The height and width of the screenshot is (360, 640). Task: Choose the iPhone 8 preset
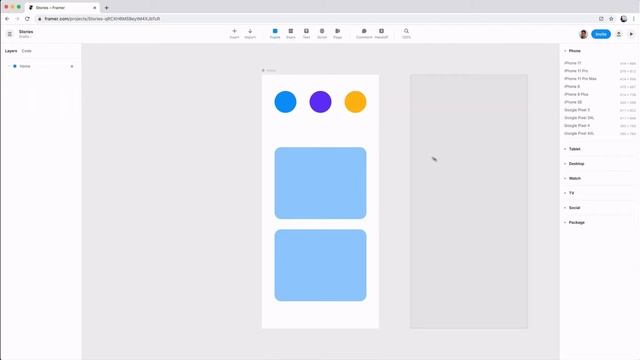point(600,87)
